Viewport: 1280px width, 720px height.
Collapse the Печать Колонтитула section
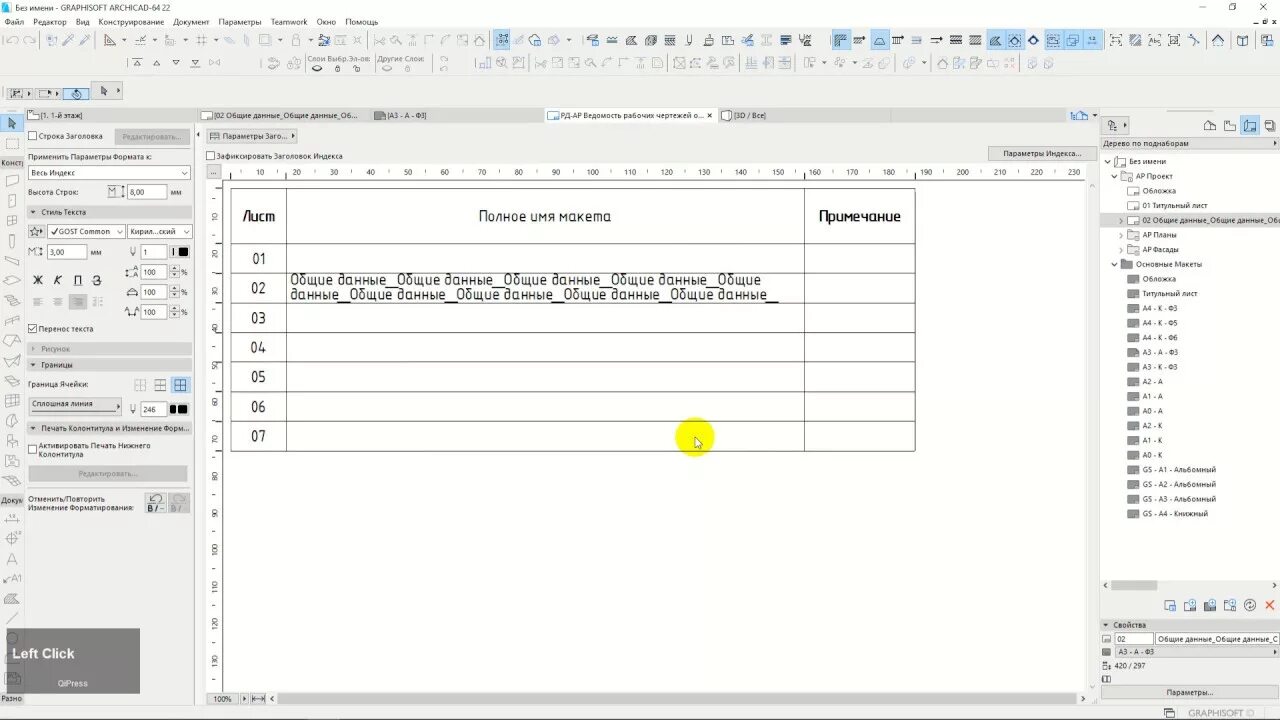[33, 428]
